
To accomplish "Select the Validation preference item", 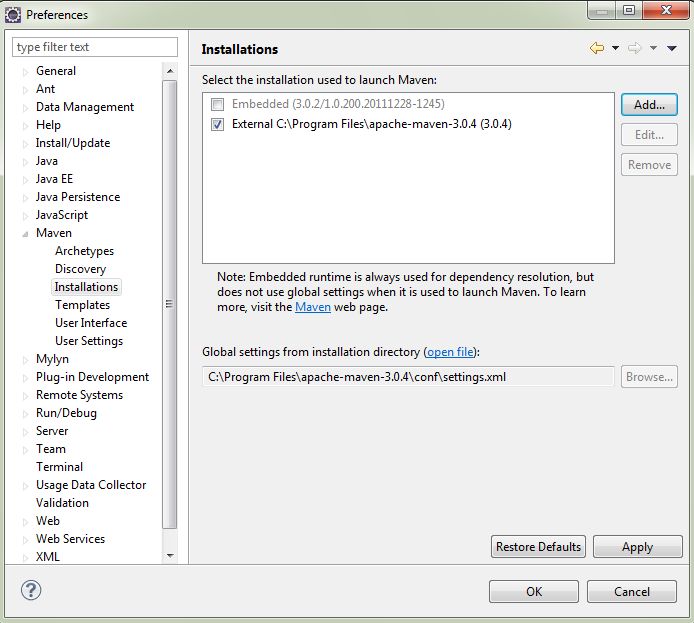I will [62, 503].
